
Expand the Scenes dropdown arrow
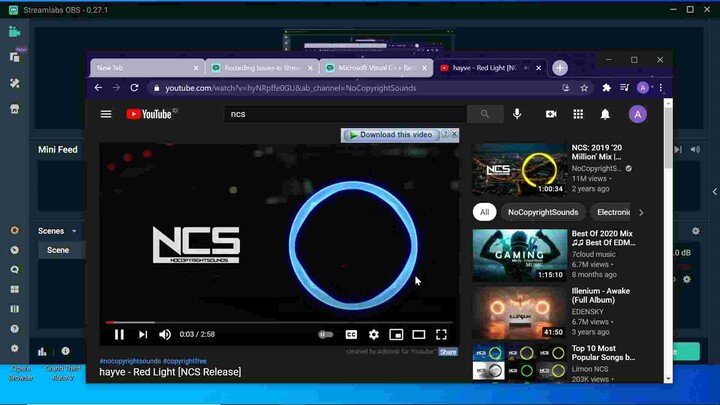coord(74,231)
